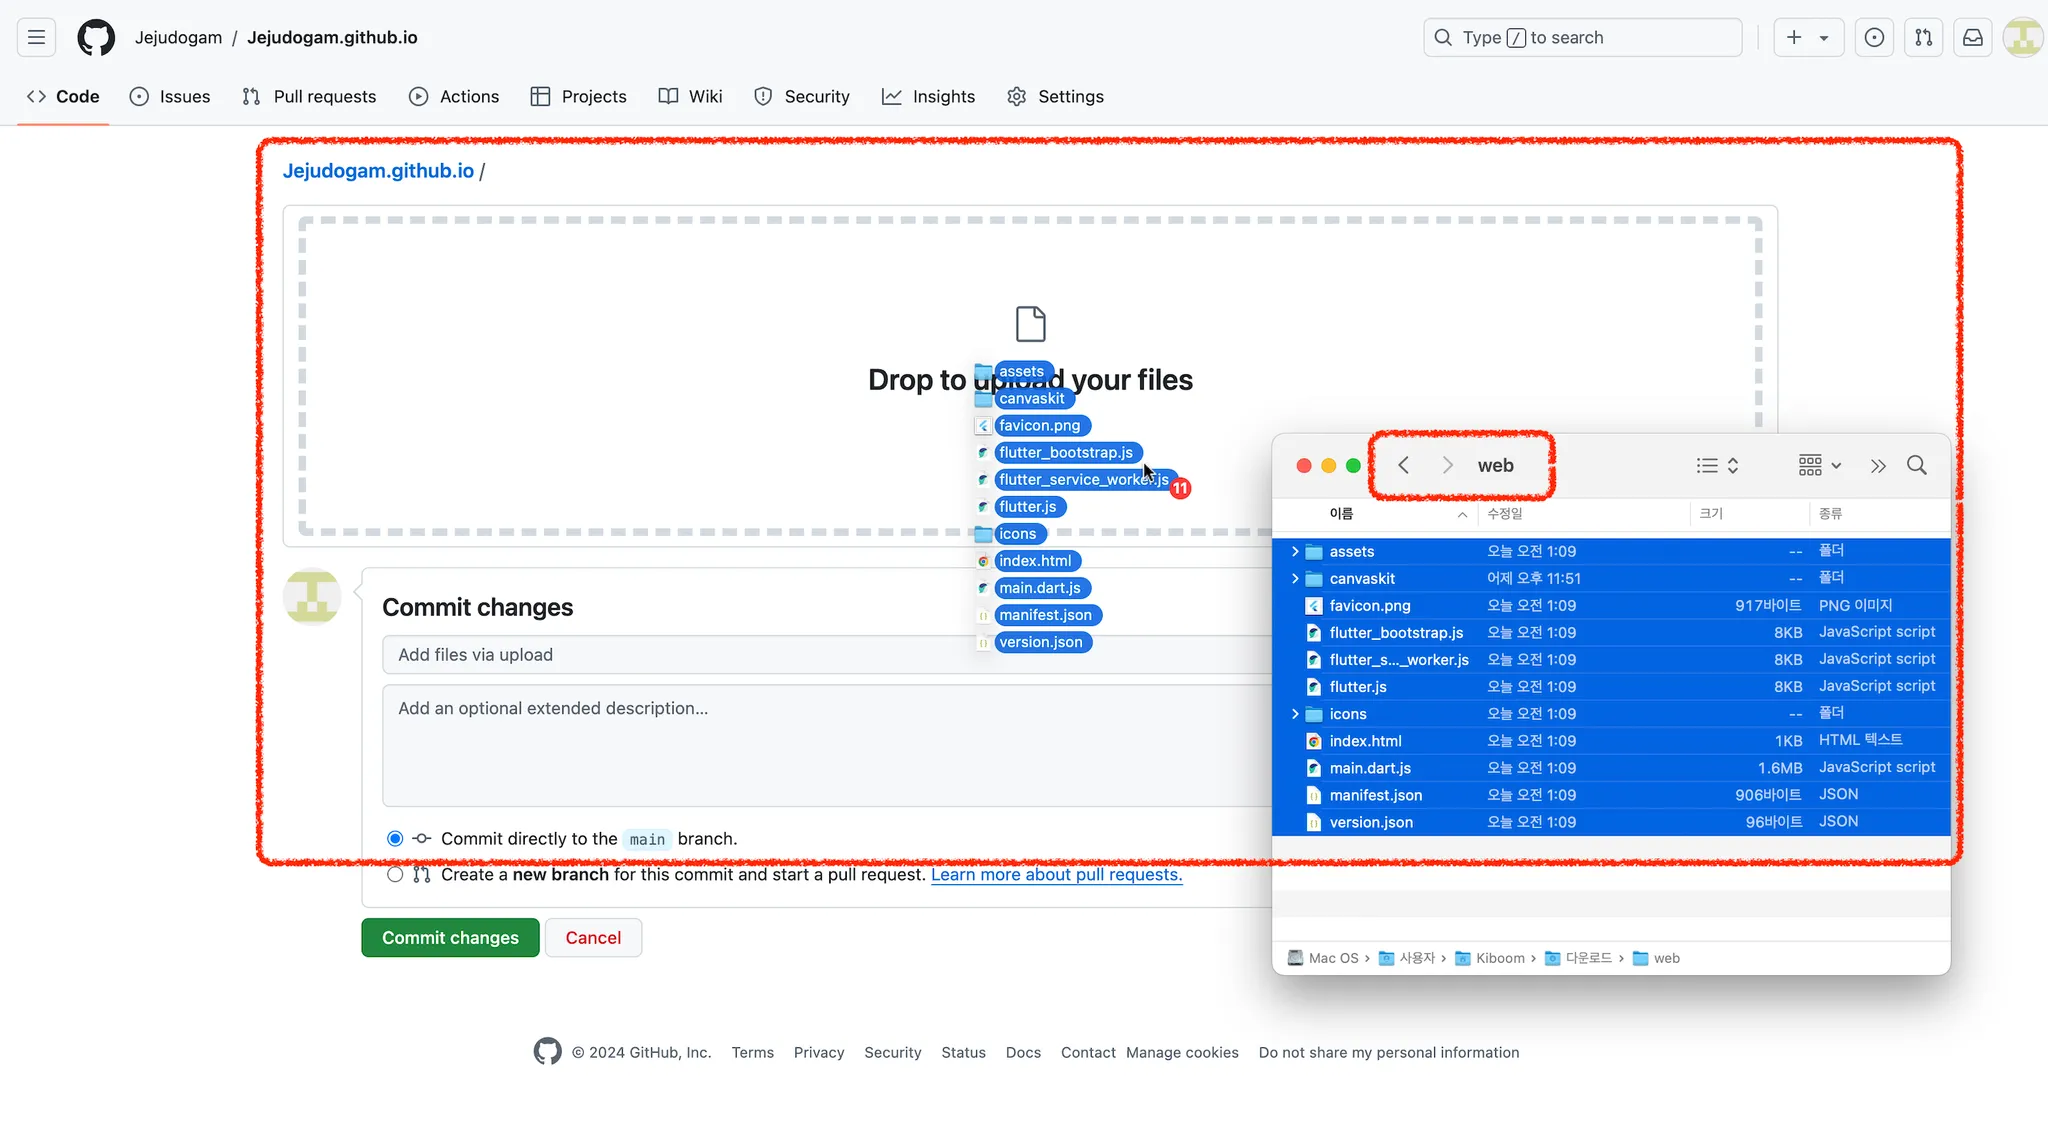Open the create new plus dropdown
Screen dimensions: 2048x1136
pyautogui.click(x=1808, y=38)
